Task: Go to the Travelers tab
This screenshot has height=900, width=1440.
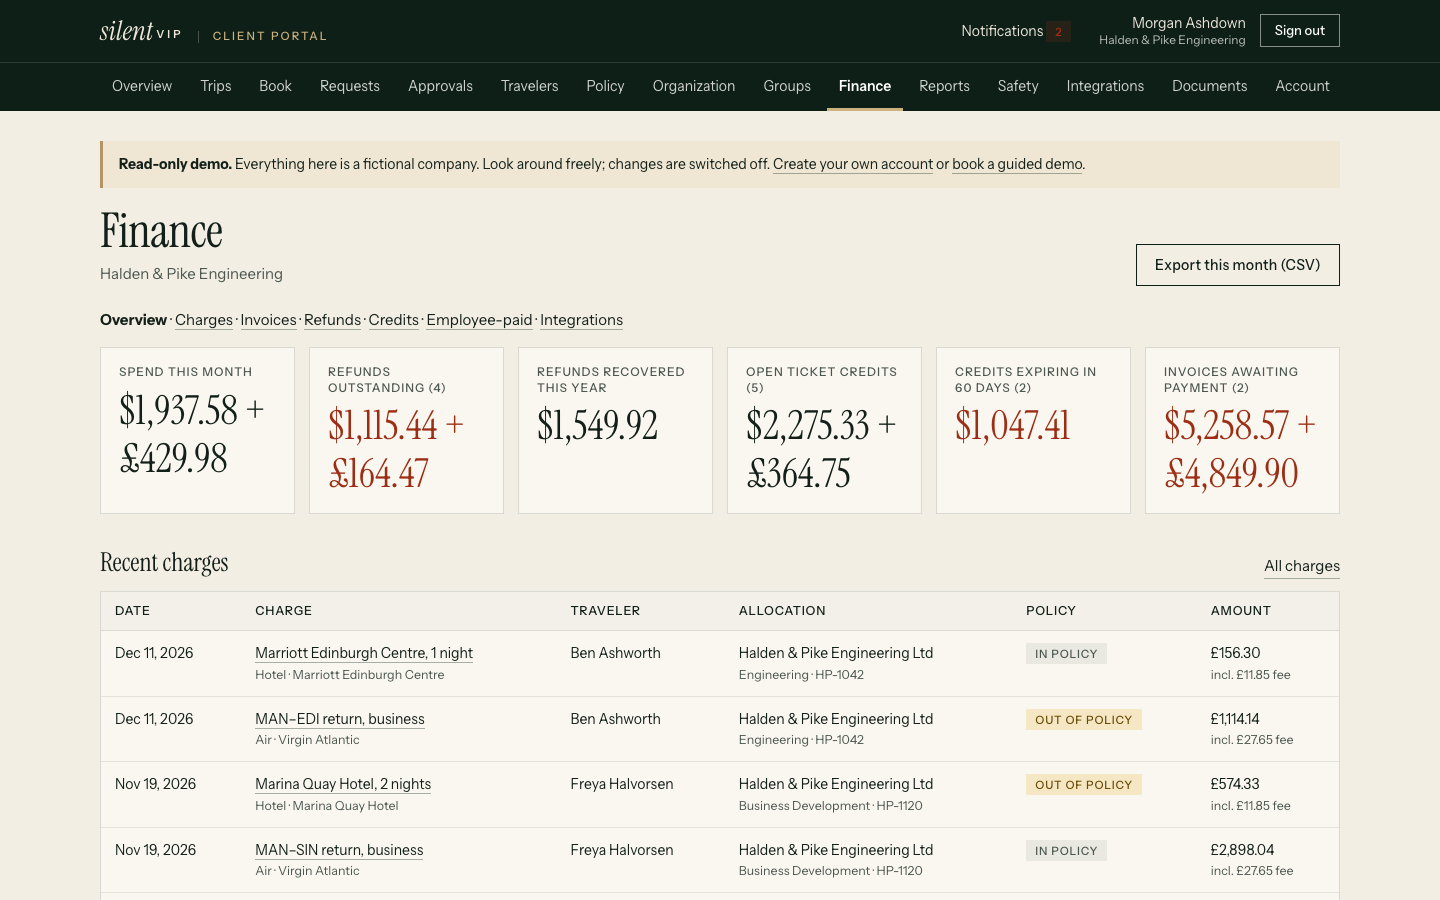Action: [x=530, y=86]
